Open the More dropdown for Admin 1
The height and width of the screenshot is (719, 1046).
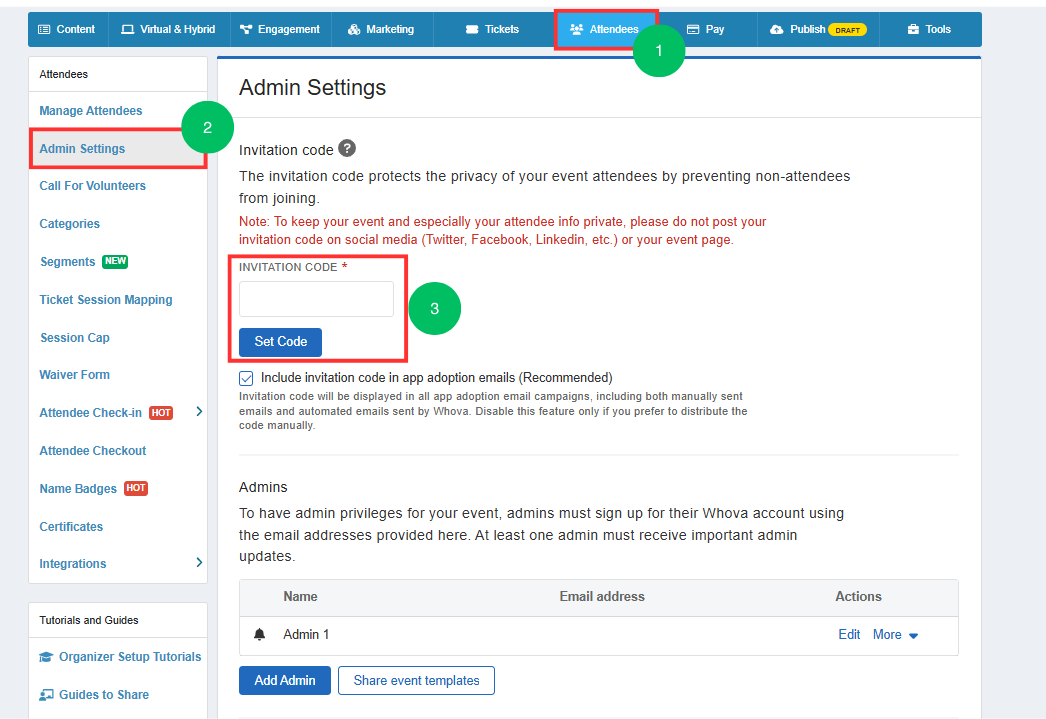pyautogui.click(x=894, y=635)
